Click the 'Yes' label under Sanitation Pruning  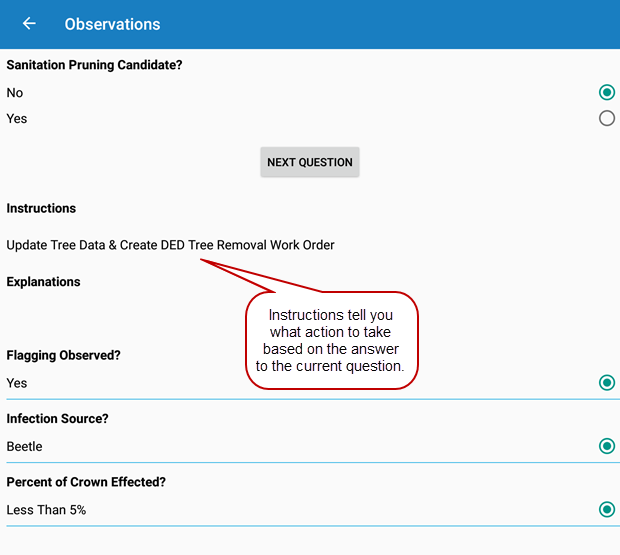click(17, 119)
